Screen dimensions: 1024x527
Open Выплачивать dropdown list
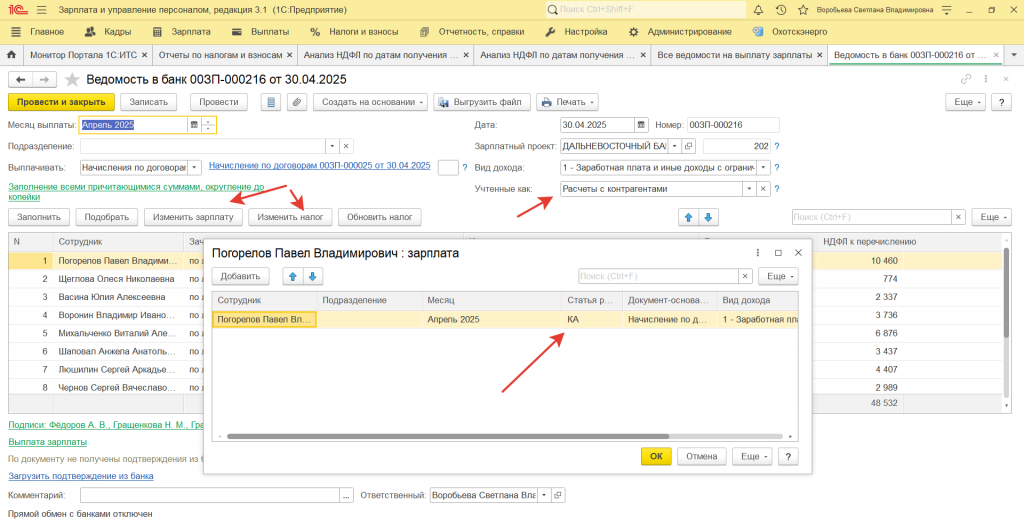click(x=195, y=168)
